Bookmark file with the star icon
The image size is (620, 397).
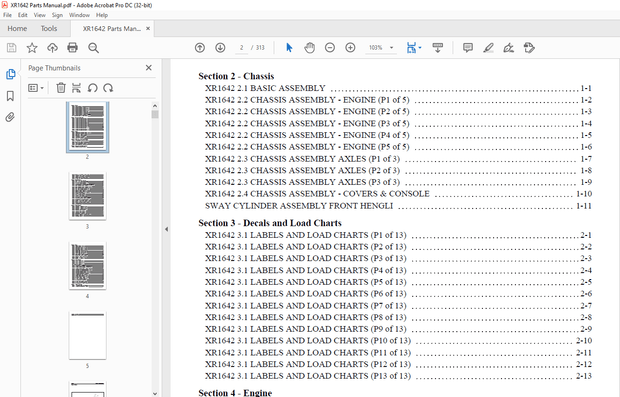32,48
